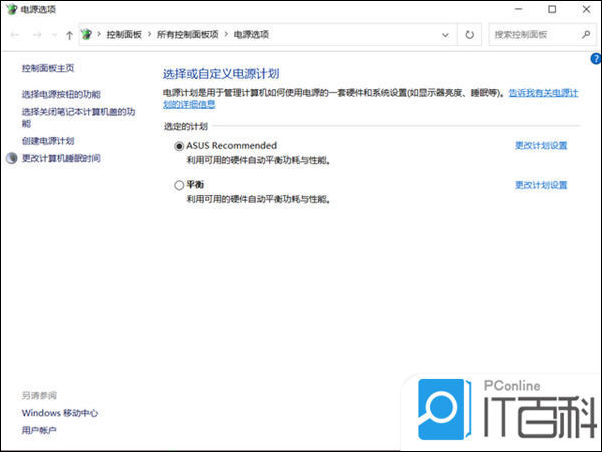This screenshot has width=602, height=452.
Task: Click 更改计划设置 for 平衡 plan
Action: (x=541, y=185)
